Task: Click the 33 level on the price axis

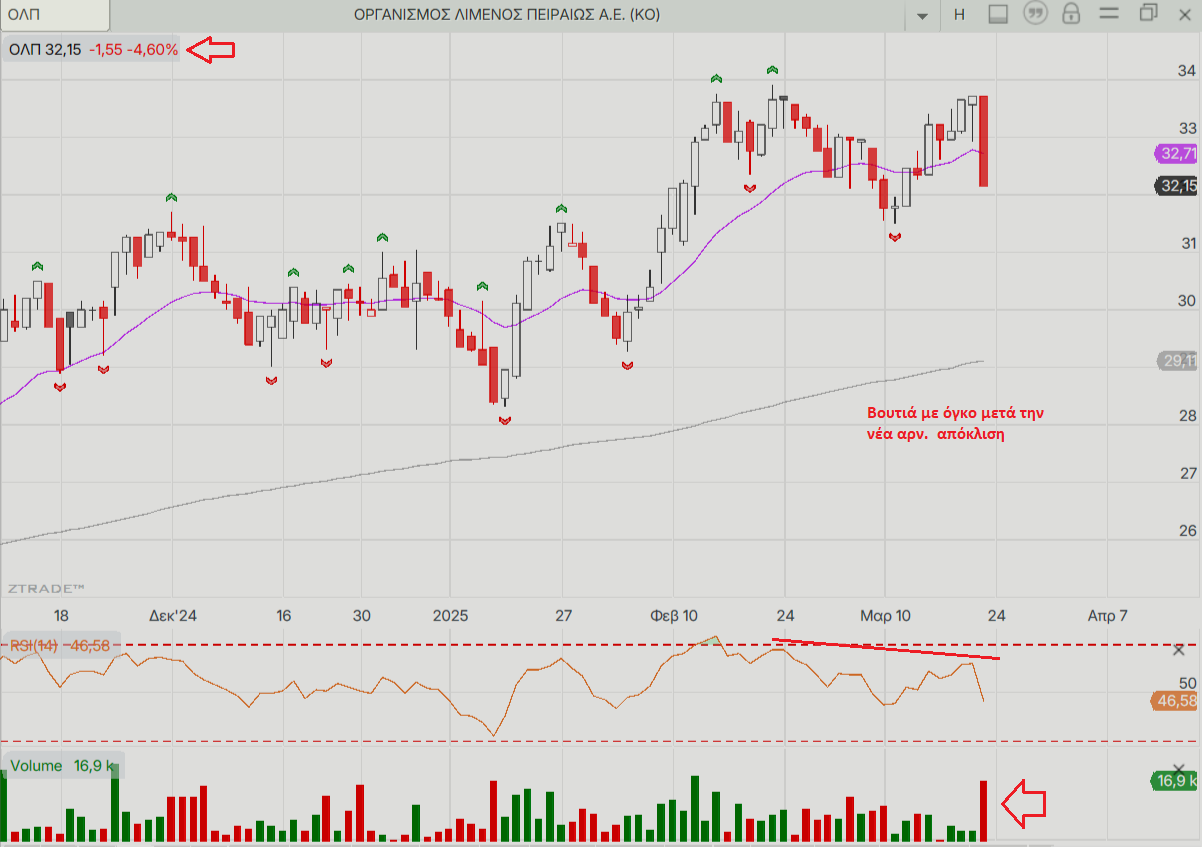Action: (x=1187, y=128)
